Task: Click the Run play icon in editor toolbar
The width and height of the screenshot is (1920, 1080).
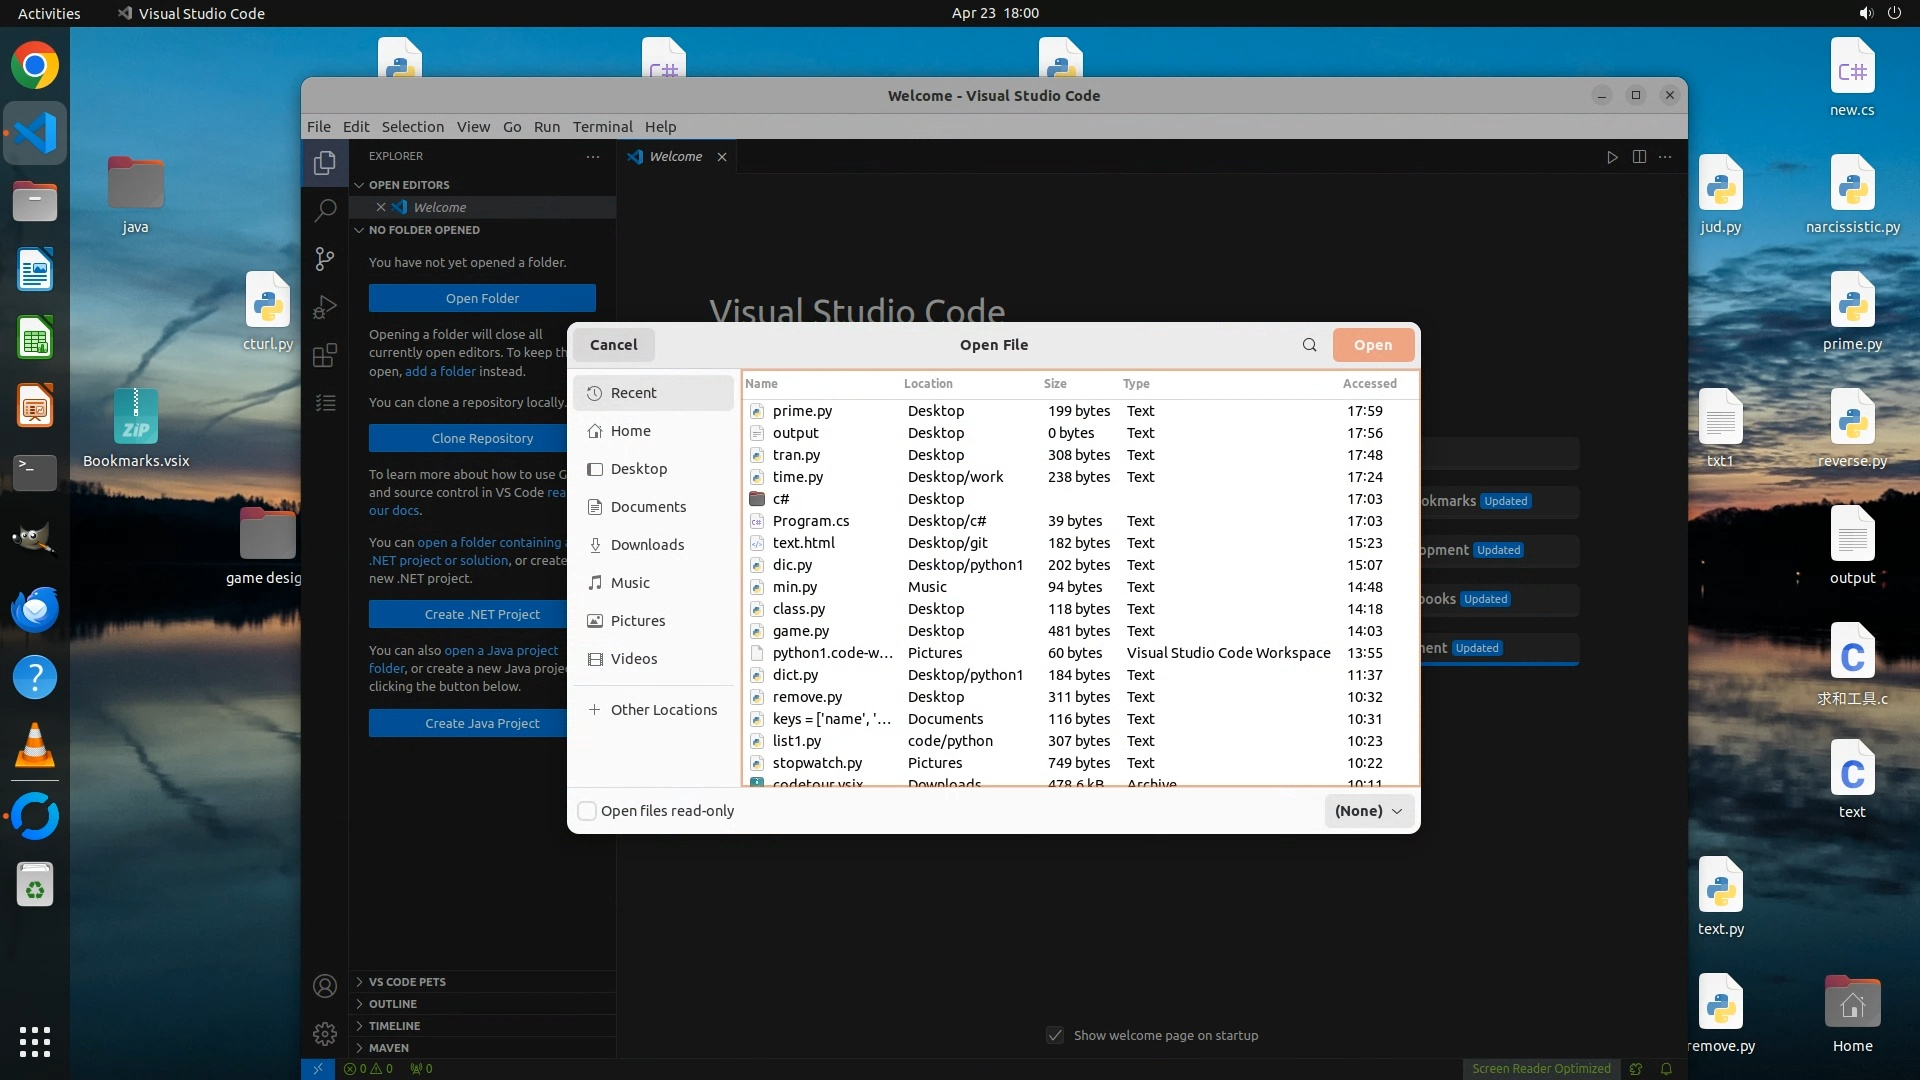Action: coord(1612,157)
